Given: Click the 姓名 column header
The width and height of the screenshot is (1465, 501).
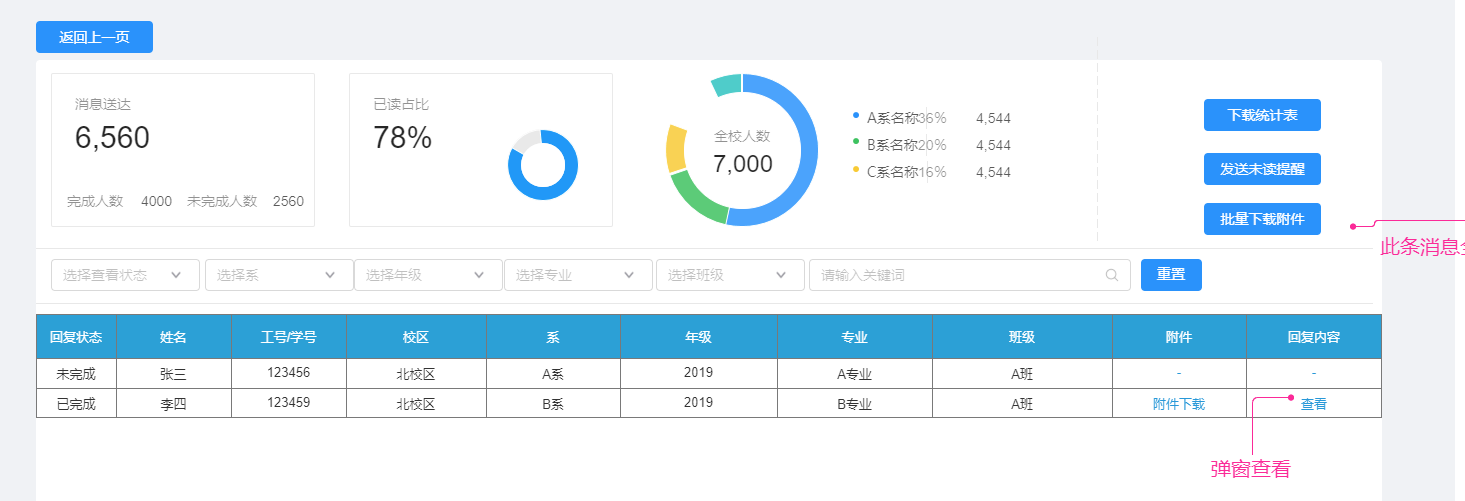Looking at the screenshot, I should (174, 337).
